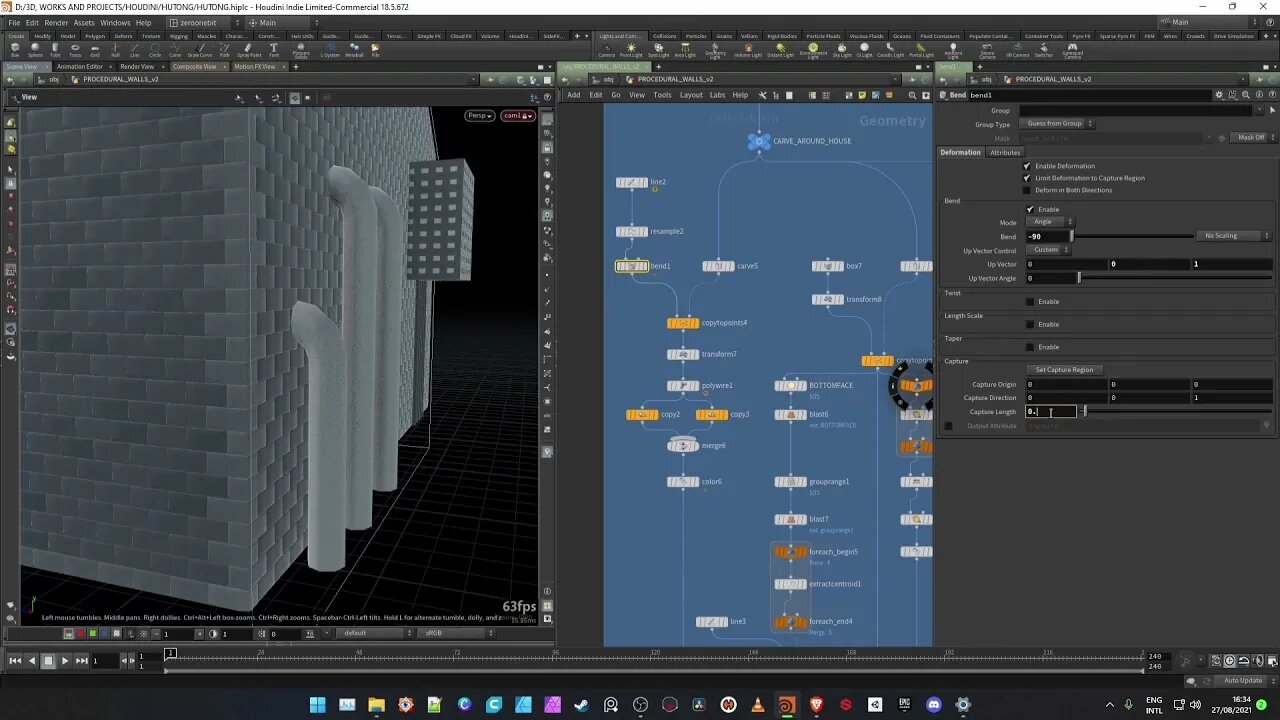1280x720 pixels.
Task: Select the Draw Curve shelf tool
Action: [x=200, y=49]
